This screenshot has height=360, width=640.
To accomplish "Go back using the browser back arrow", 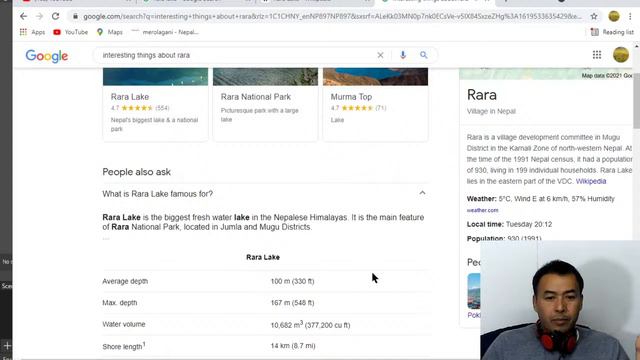I will tap(23, 16).
